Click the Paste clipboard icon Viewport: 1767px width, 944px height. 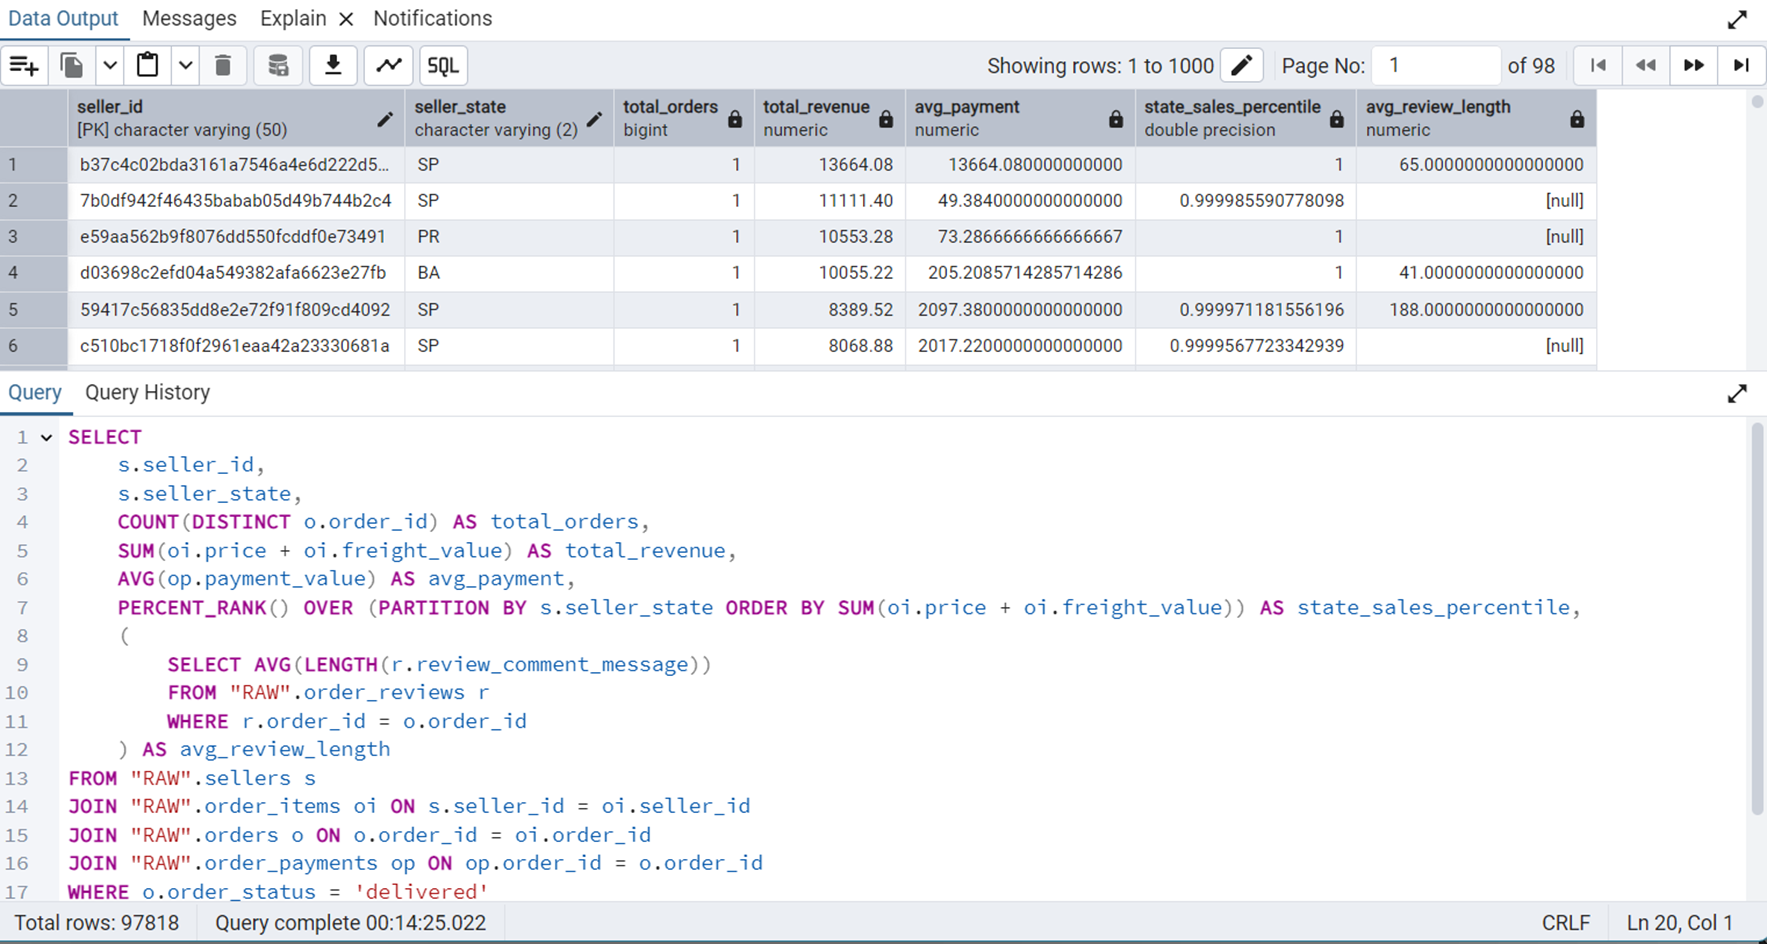(147, 66)
